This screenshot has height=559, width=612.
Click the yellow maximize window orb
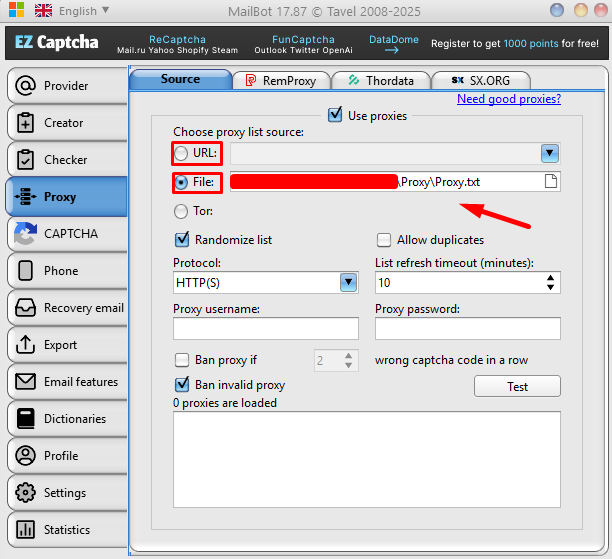point(580,10)
